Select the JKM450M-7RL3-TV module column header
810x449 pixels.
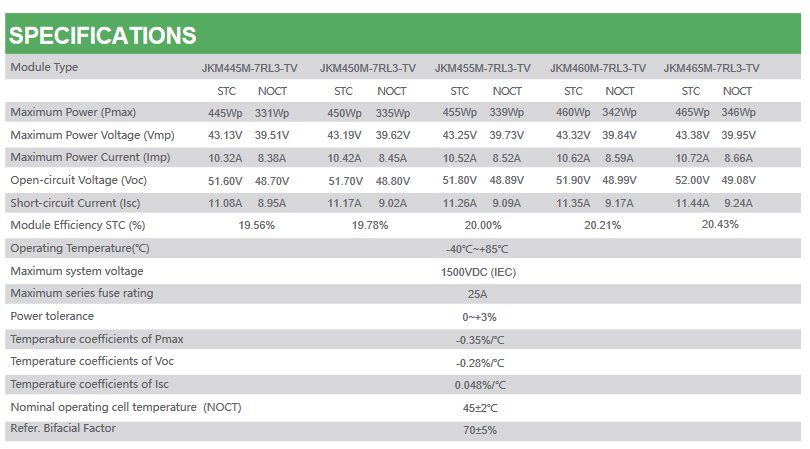[x=368, y=68]
